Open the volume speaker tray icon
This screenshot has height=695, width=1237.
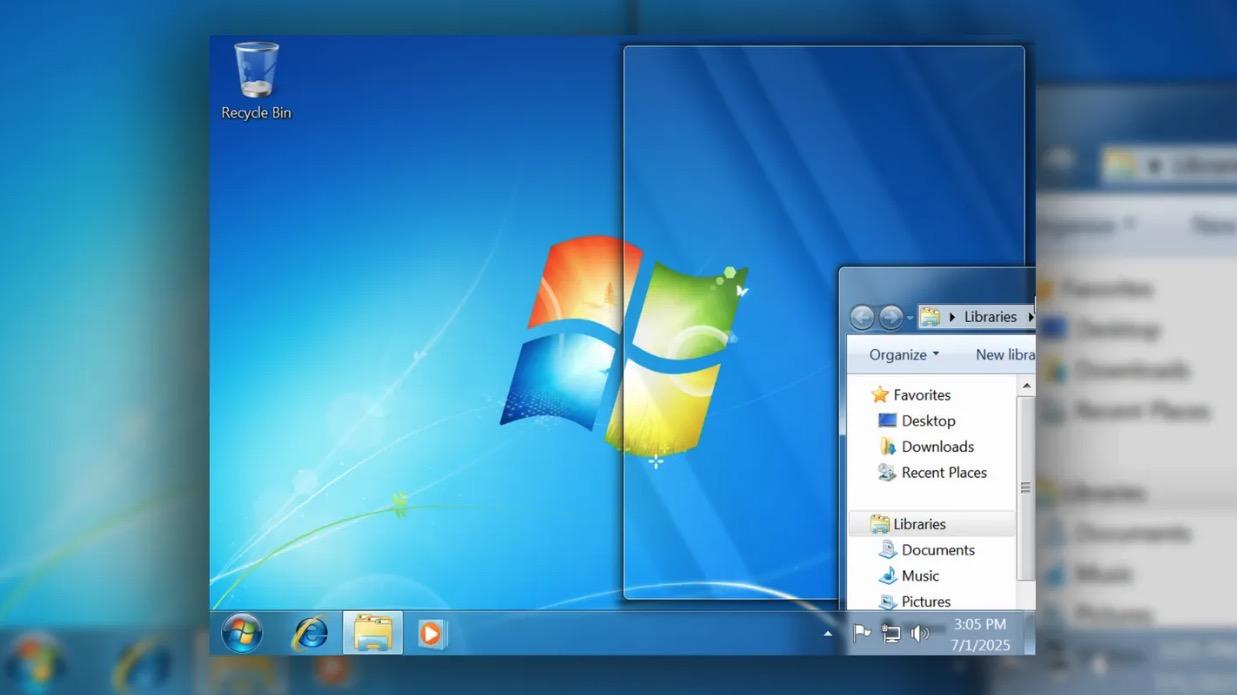920,633
